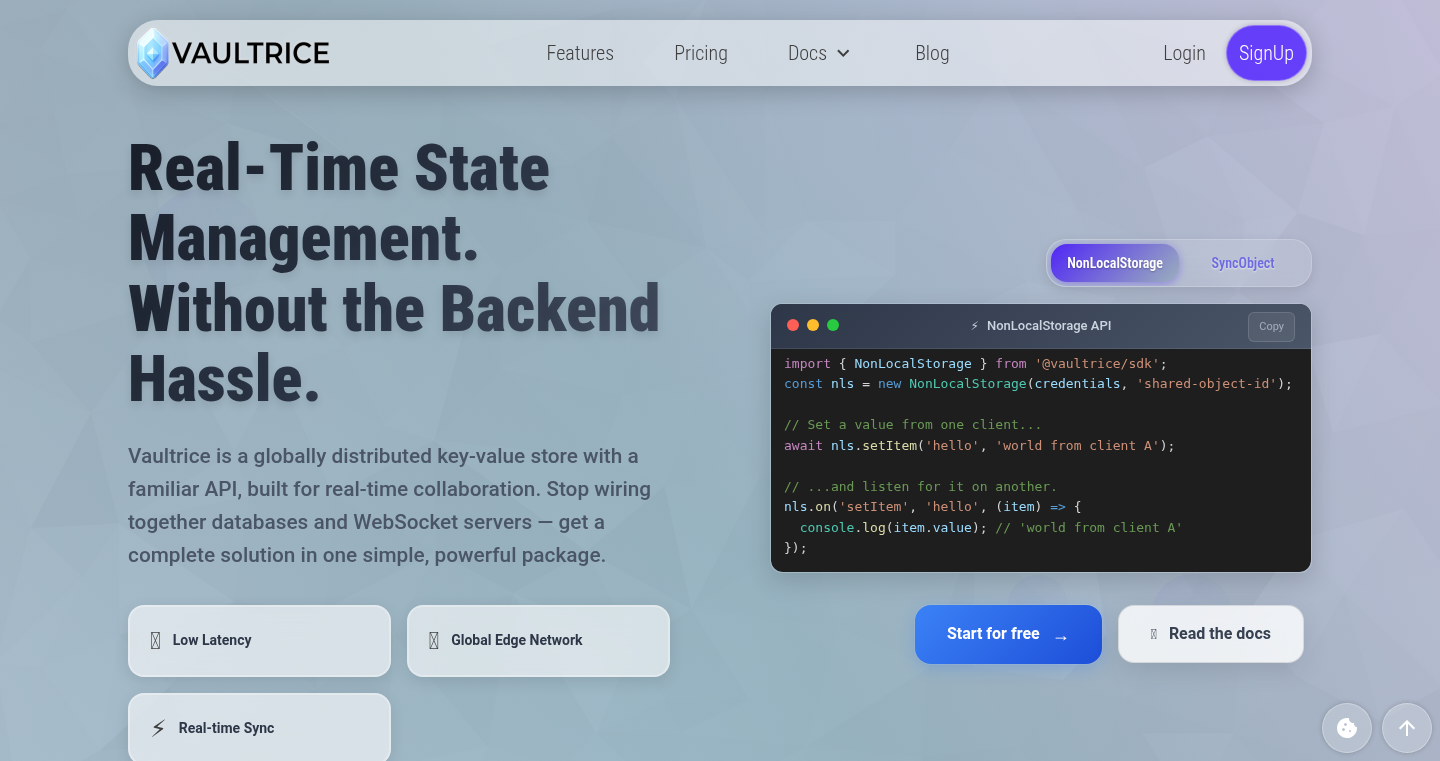Click the 'Without the Backend Hassle.' headline
This screenshot has width=1440, height=761.
pos(394,343)
